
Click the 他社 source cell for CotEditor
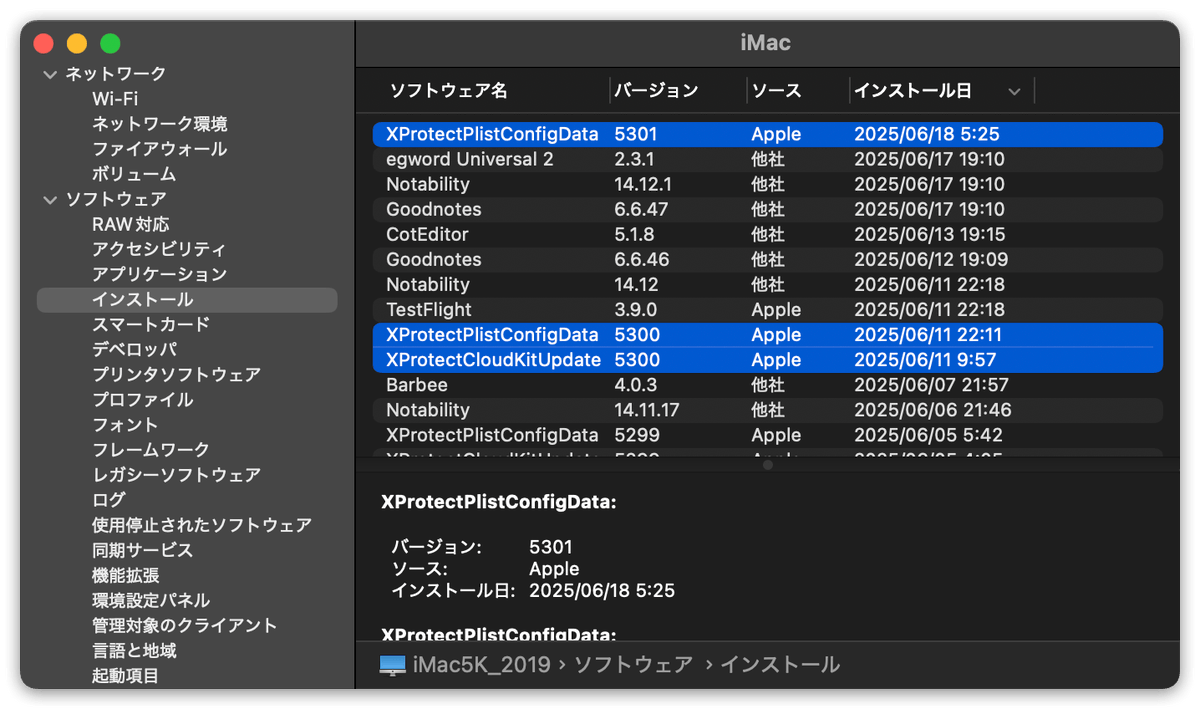click(768, 234)
